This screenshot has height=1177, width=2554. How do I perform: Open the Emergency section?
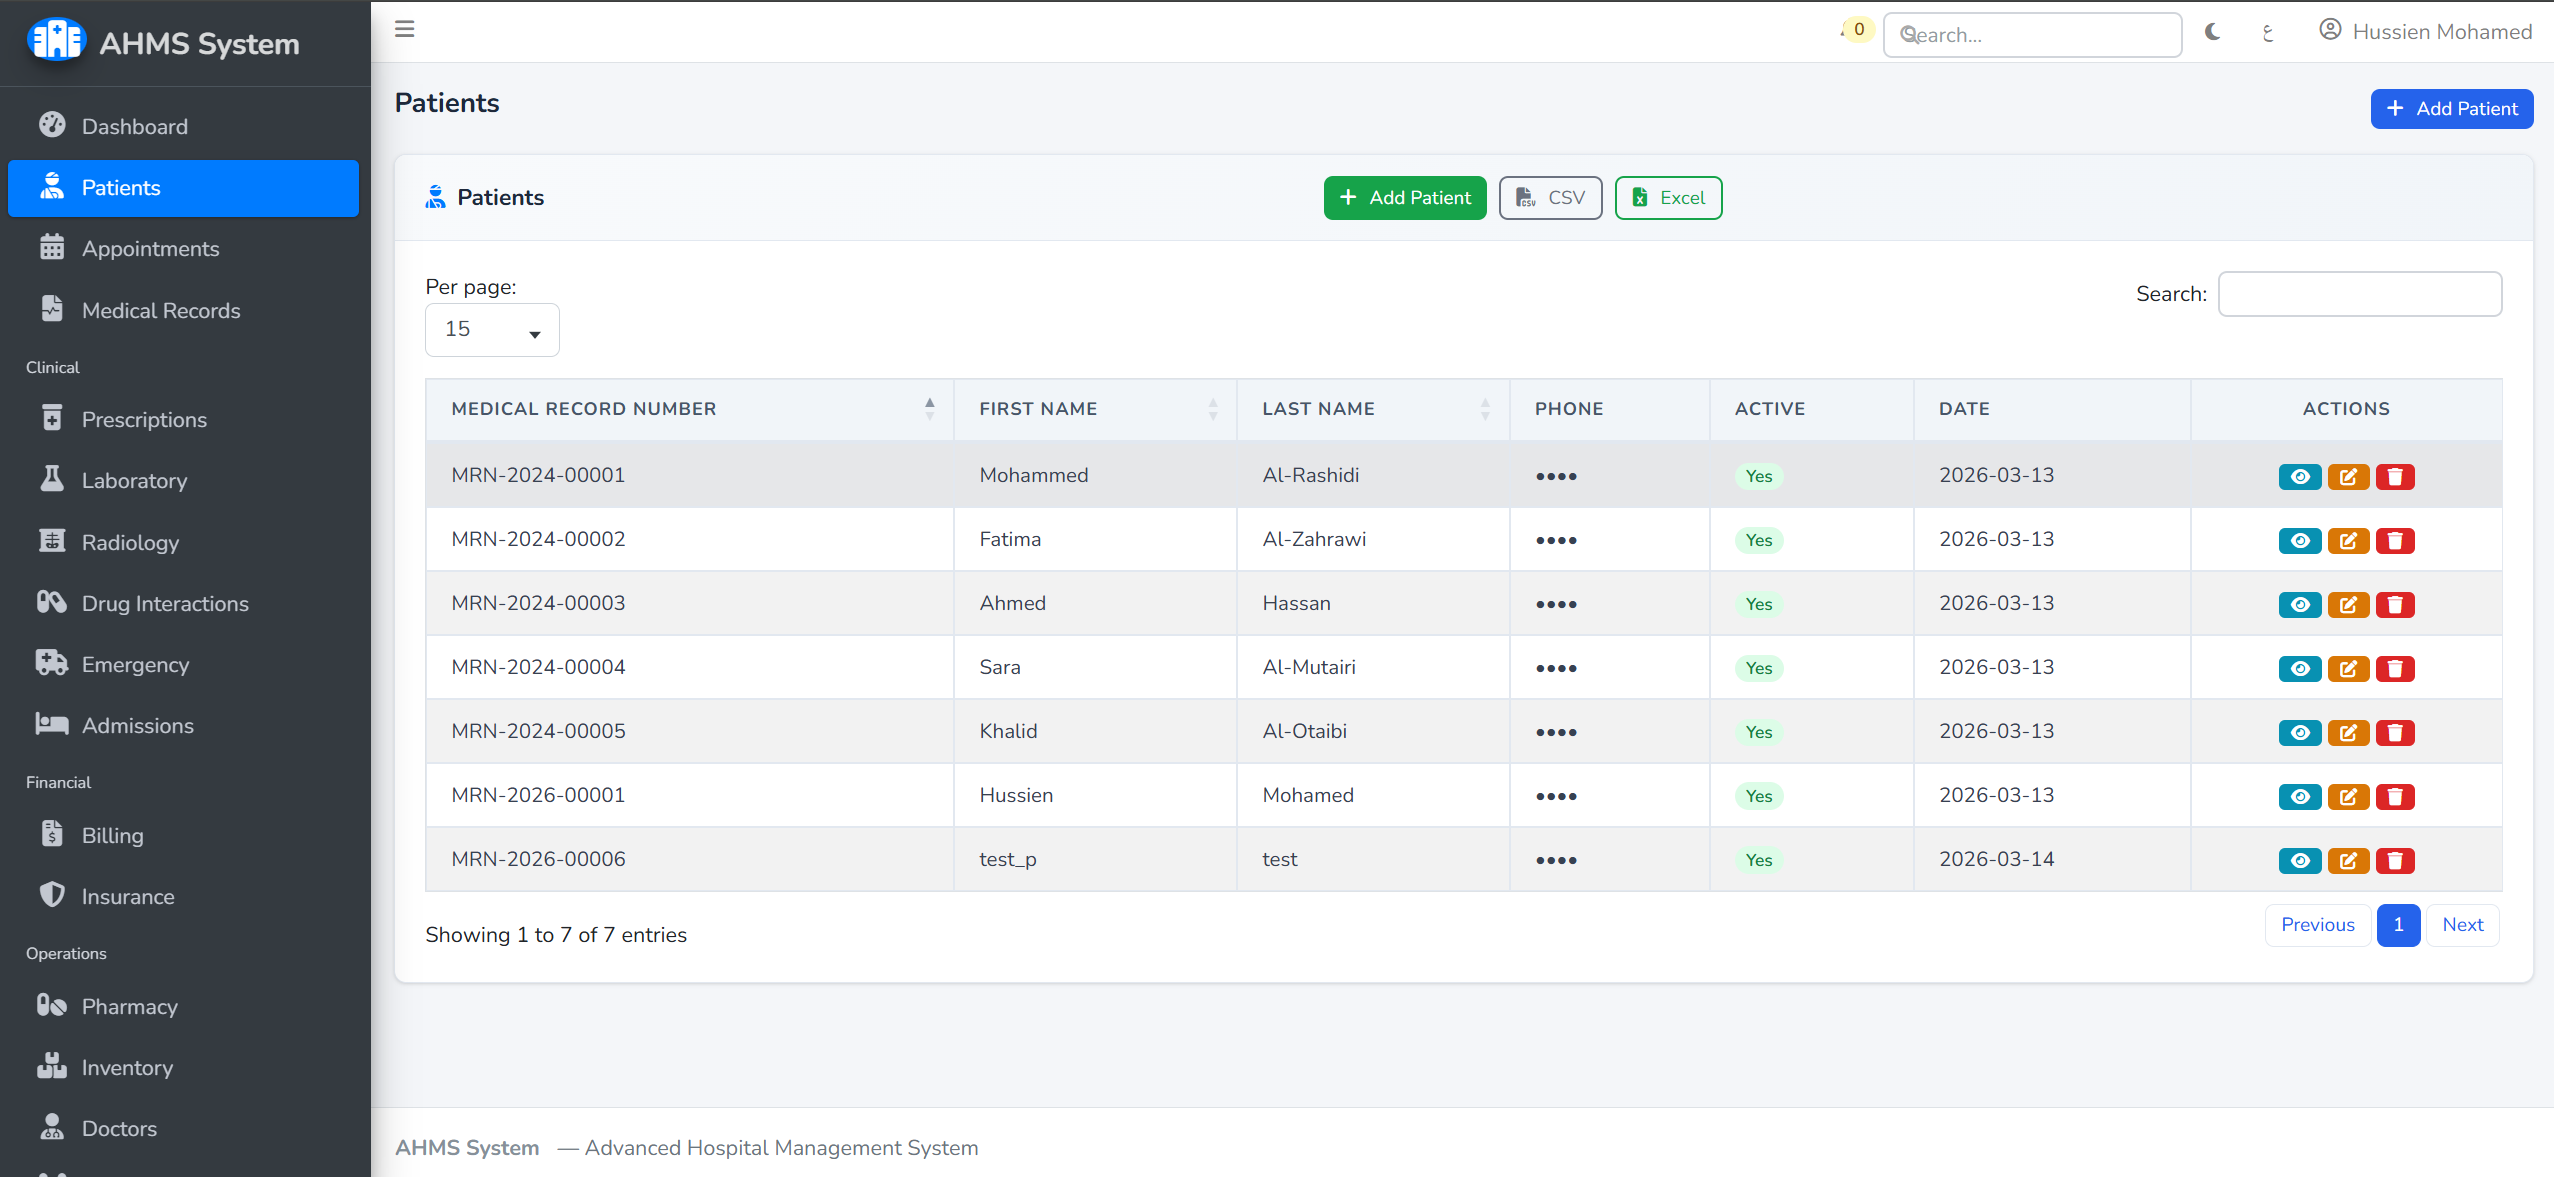(136, 664)
